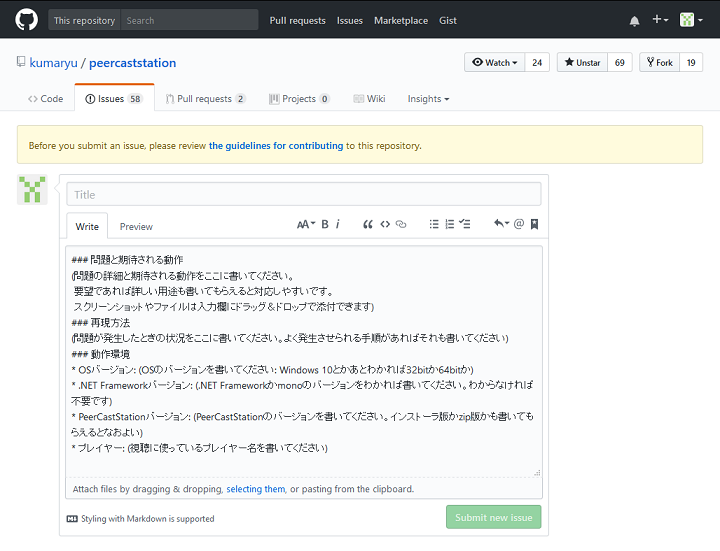Insert a quote block

pyautogui.click(x=368, y=224)
